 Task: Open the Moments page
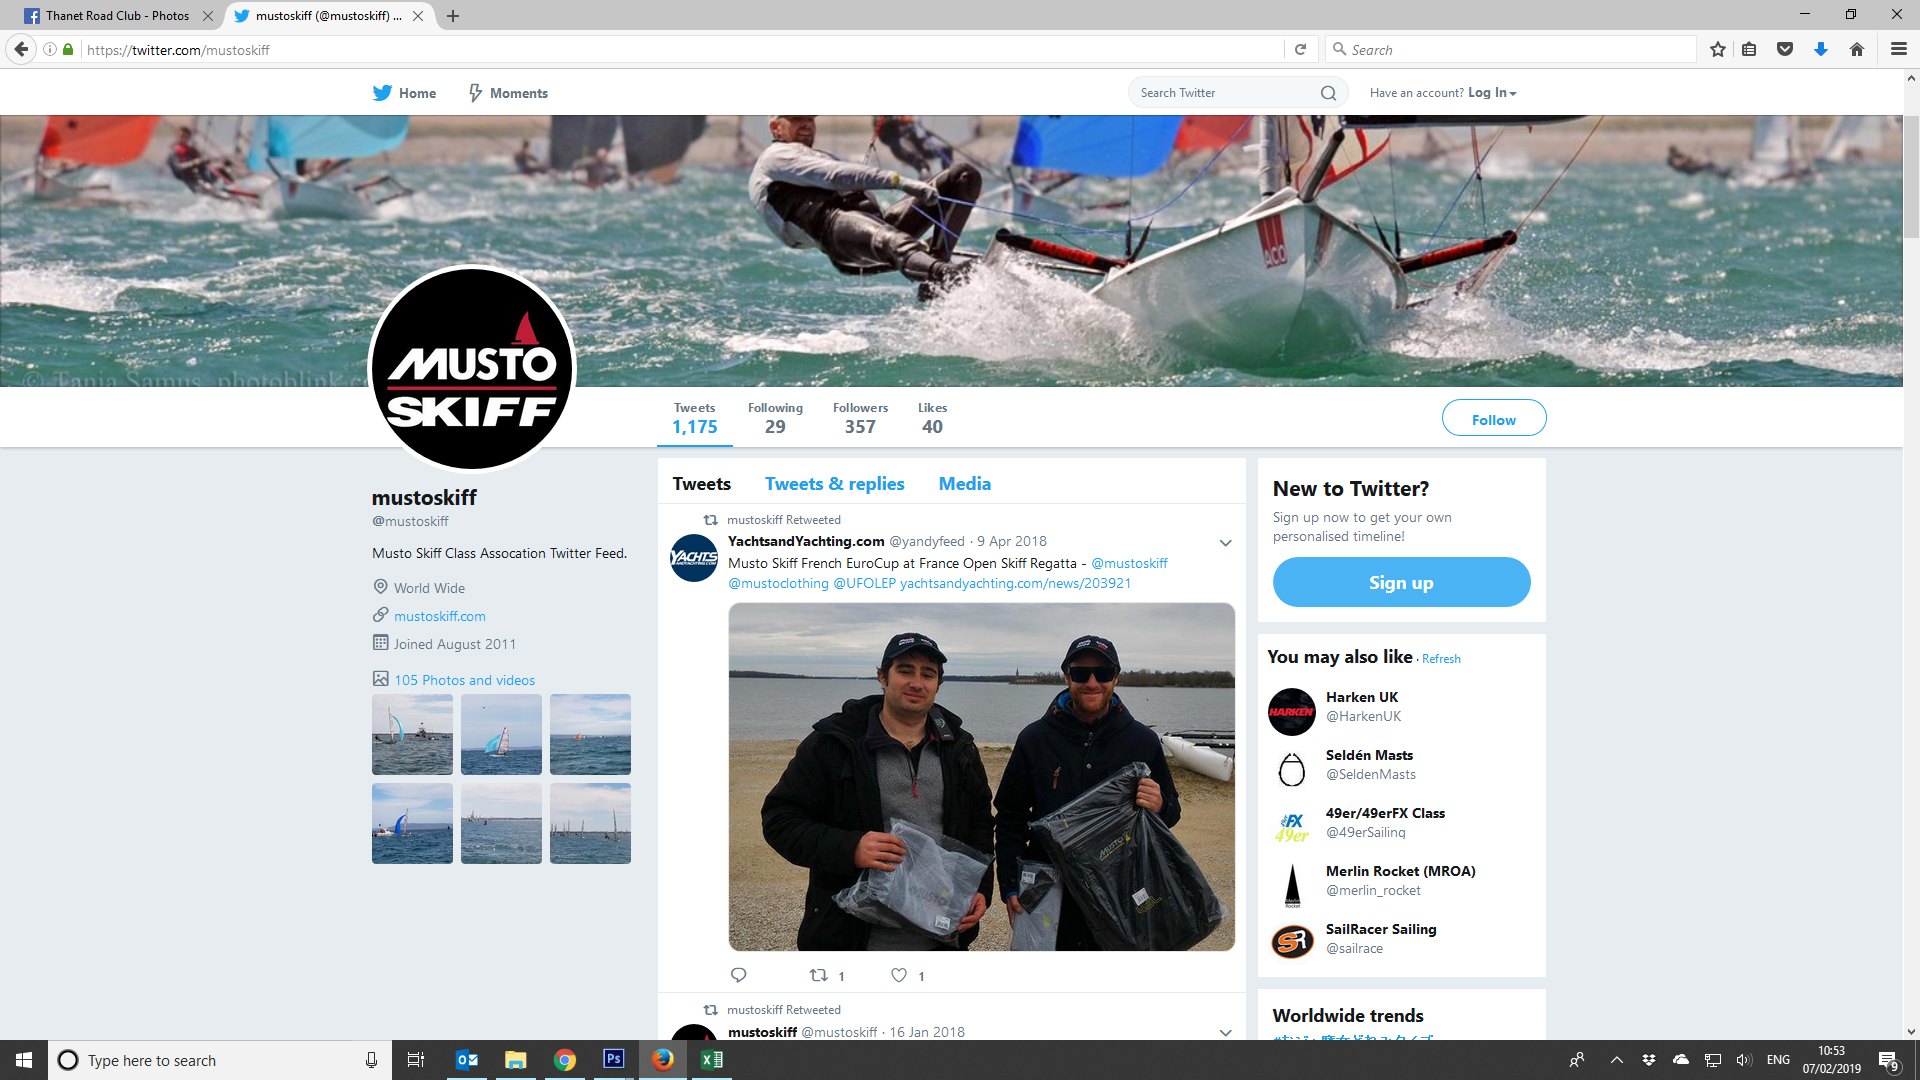(x=508, y=93)
